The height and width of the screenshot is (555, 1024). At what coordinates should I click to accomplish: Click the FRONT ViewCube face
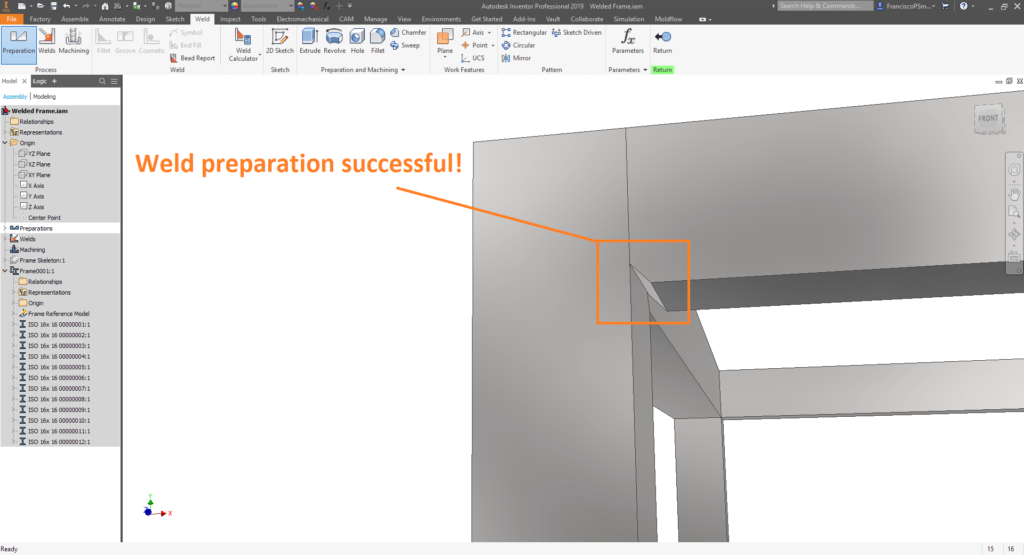click(988, 118)
